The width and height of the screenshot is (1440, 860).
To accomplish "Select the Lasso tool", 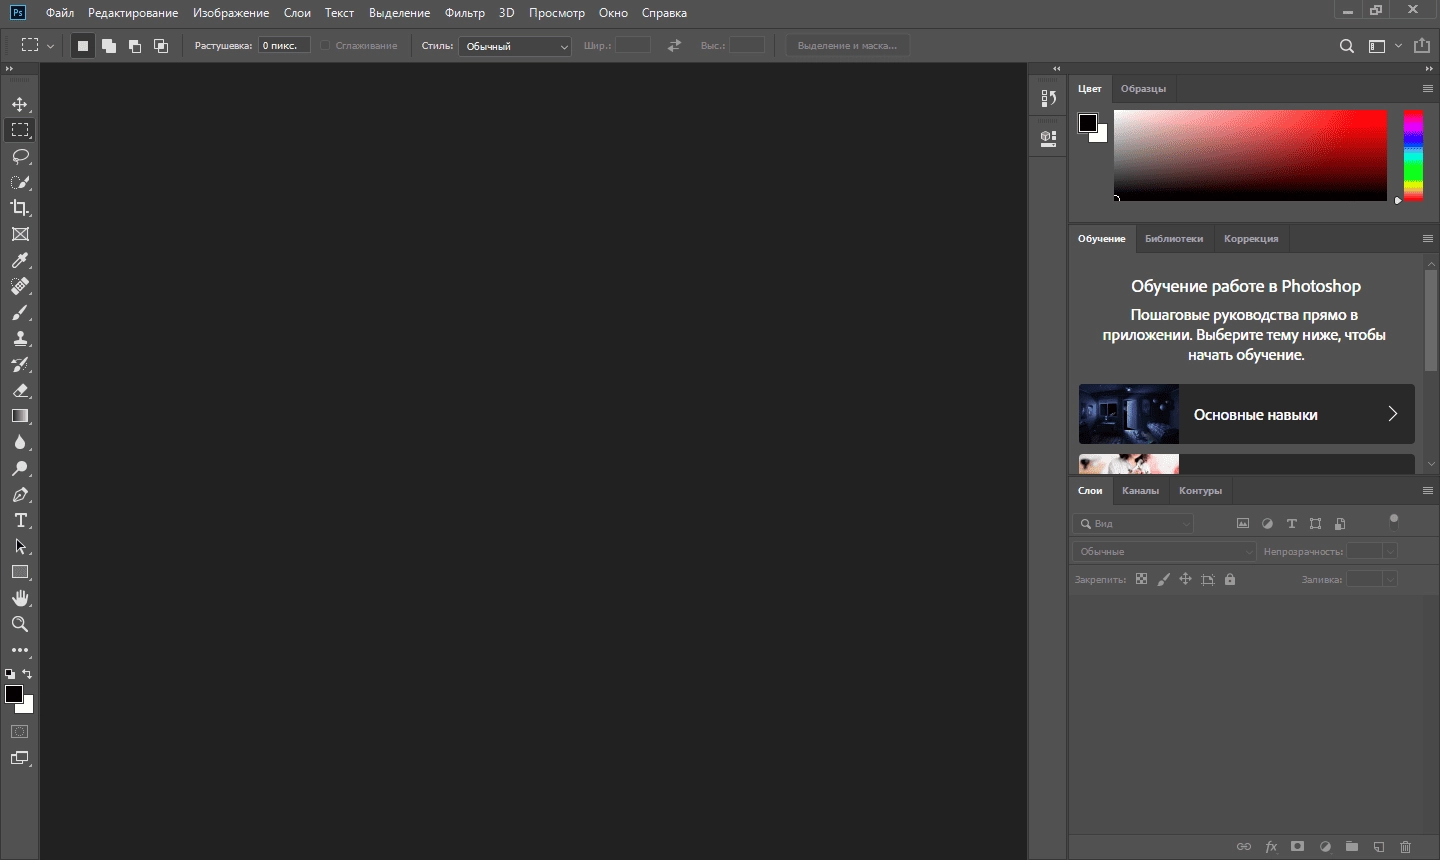I will [x=20, y=157].
